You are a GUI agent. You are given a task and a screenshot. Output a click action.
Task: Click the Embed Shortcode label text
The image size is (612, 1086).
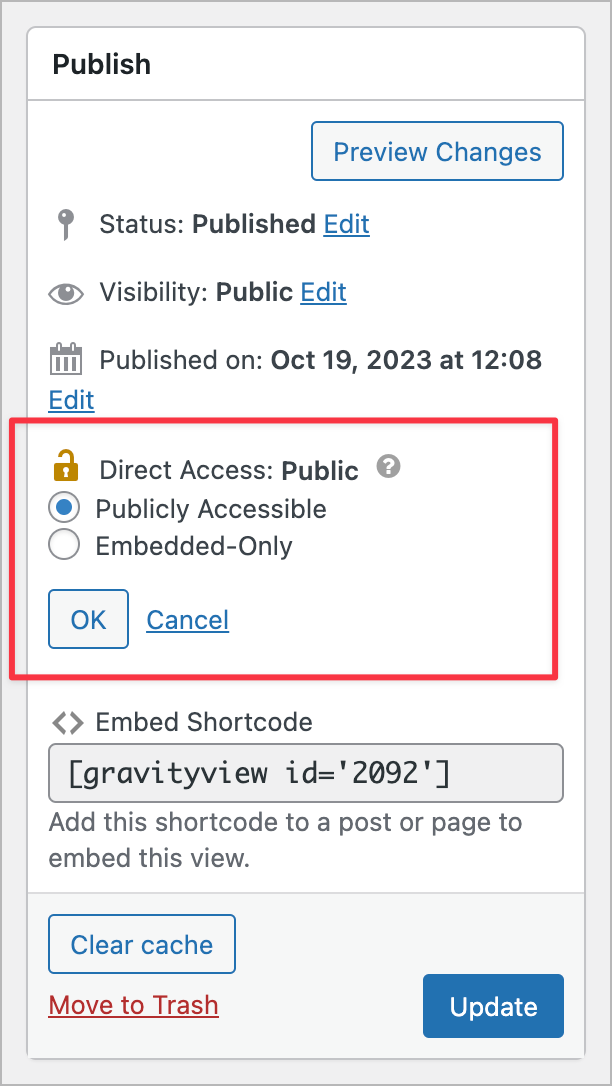204,722
